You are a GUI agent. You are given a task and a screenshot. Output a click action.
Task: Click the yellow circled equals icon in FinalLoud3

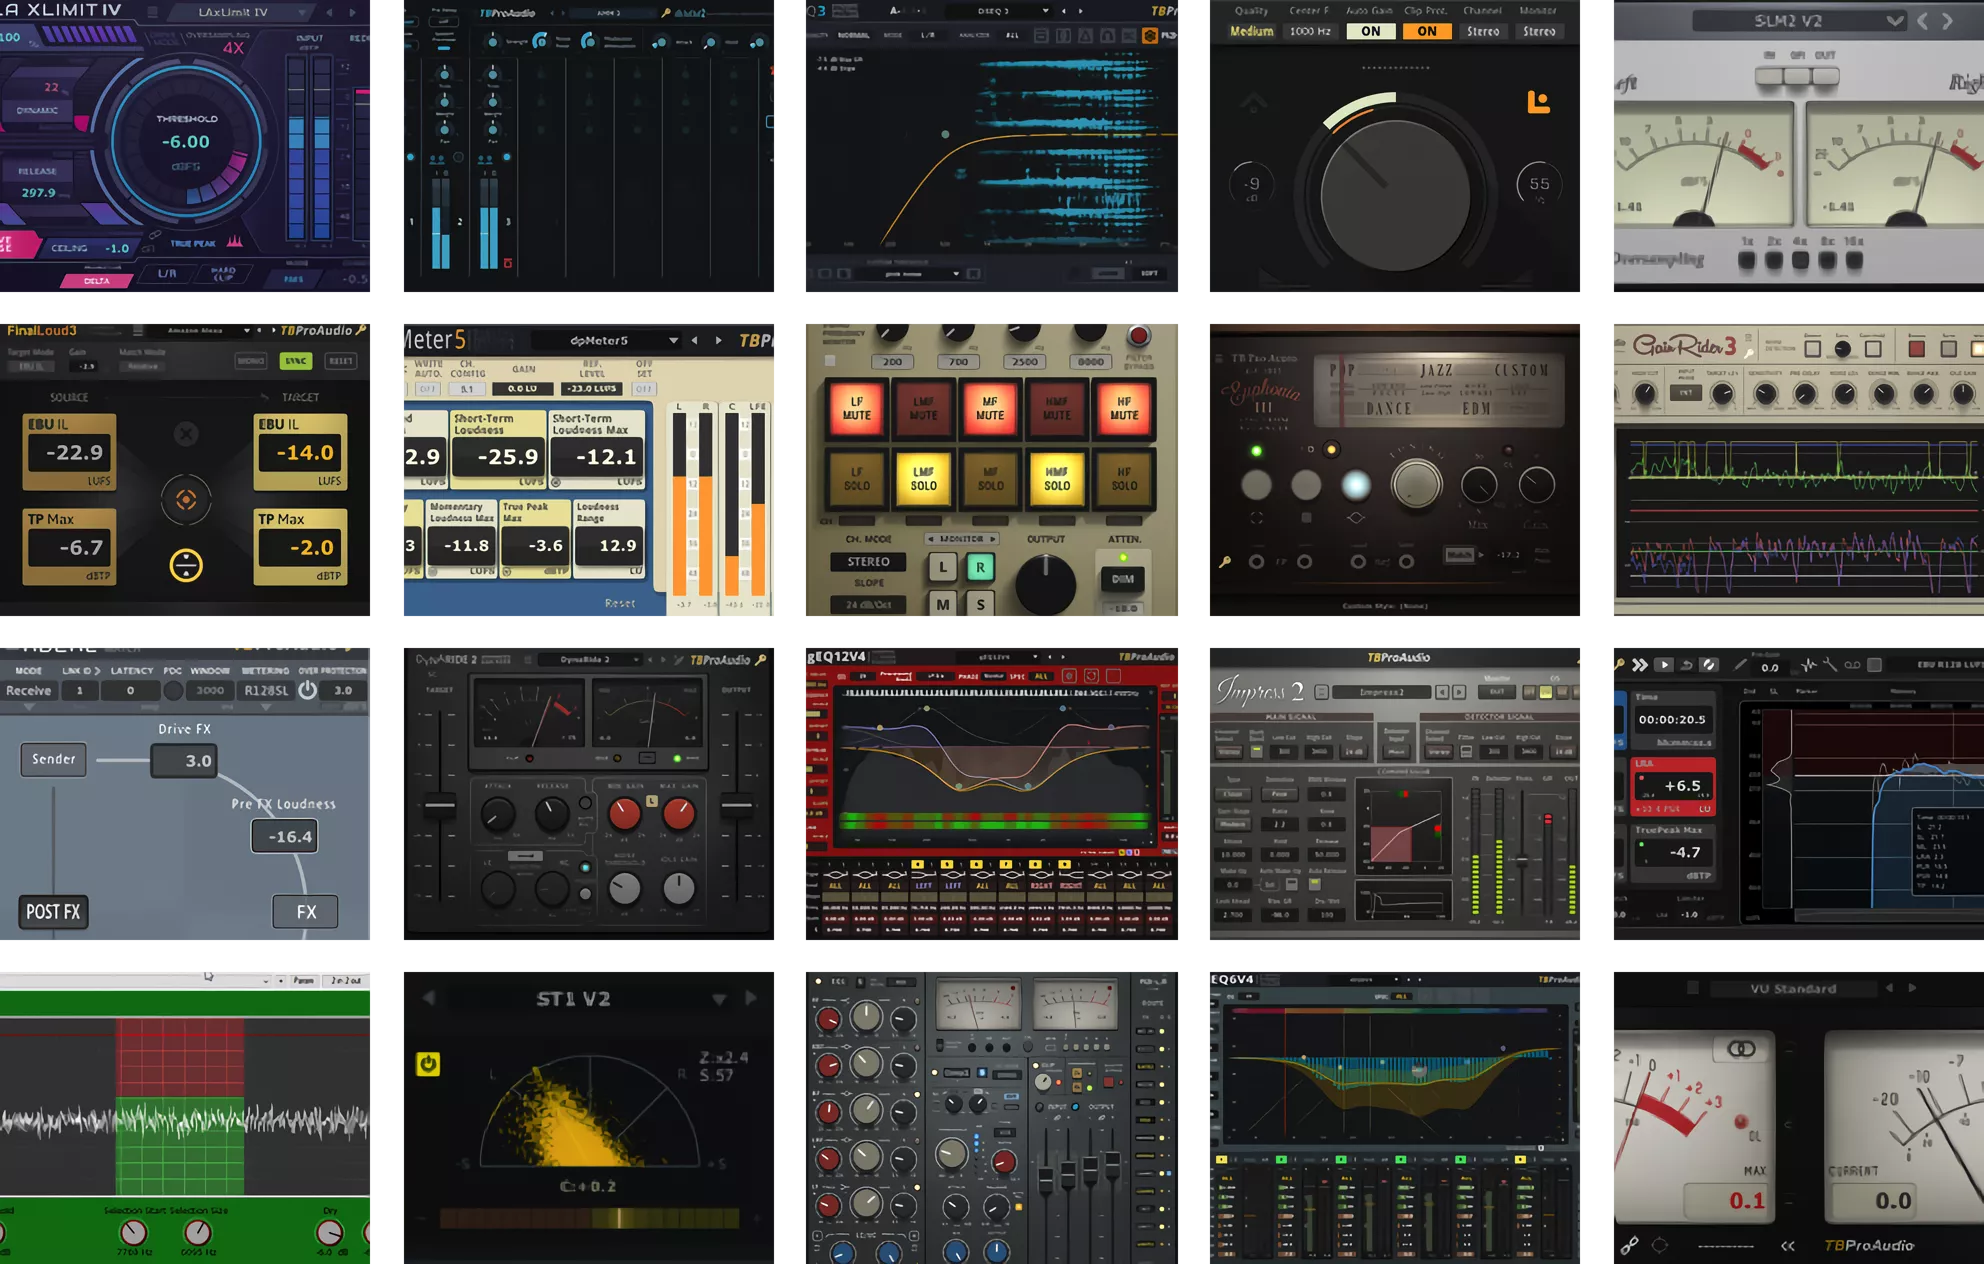point(186,565)
